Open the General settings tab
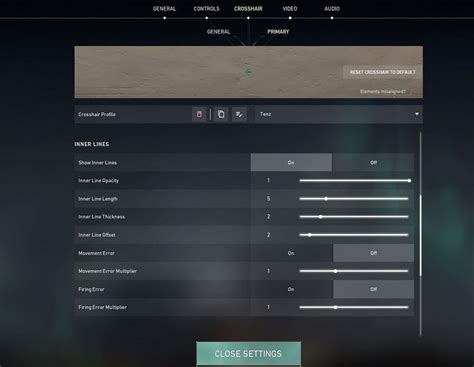The image size is (474, 367). [164, 9]
